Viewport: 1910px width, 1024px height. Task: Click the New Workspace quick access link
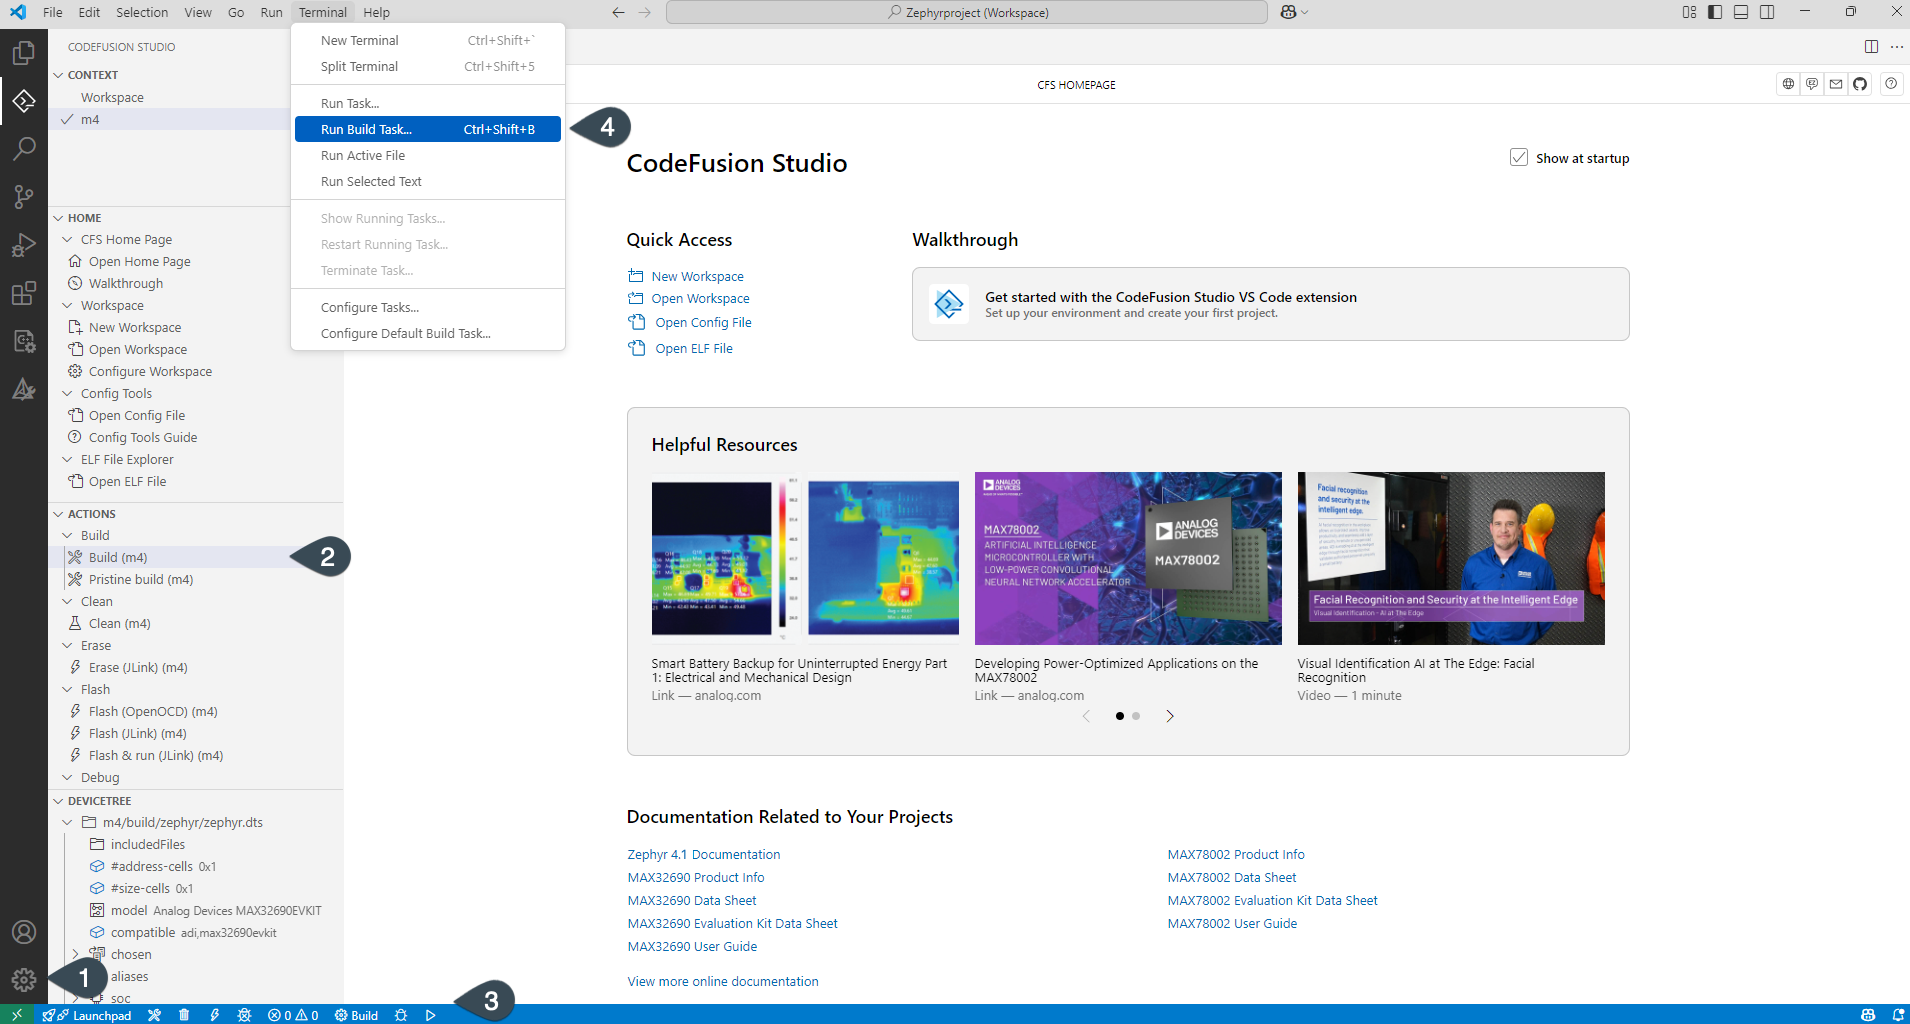click(697, 276)
